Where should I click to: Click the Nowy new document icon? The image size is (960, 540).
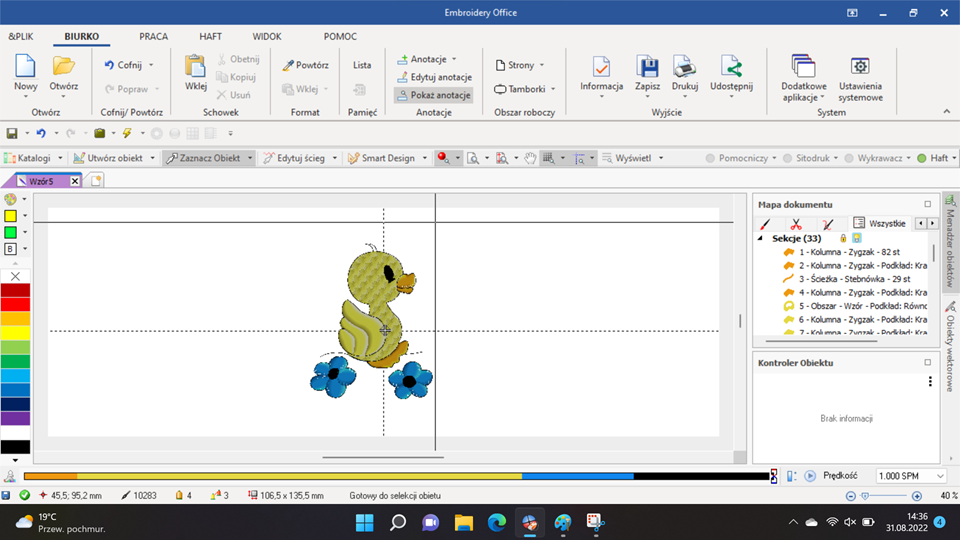26,68
